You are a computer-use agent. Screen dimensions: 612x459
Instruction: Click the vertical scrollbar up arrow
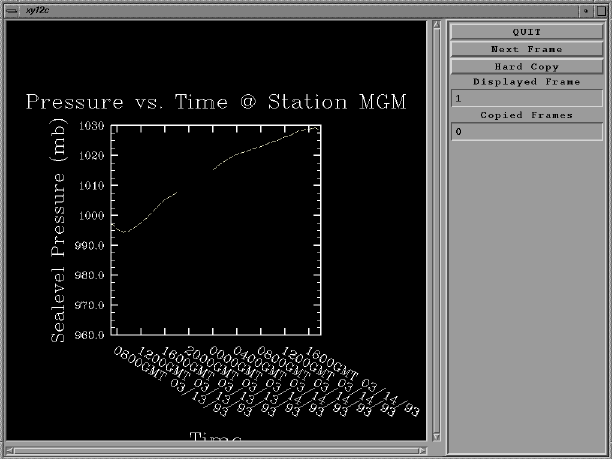click(436, 26)
